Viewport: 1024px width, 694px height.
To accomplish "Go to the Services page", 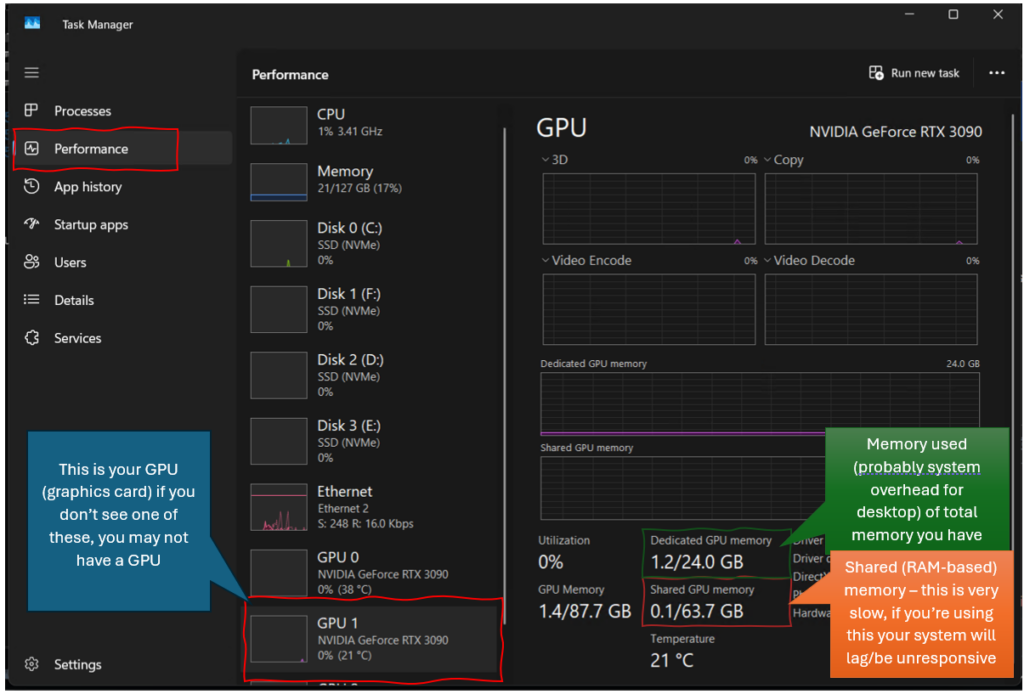I will [x=123, y=338].
